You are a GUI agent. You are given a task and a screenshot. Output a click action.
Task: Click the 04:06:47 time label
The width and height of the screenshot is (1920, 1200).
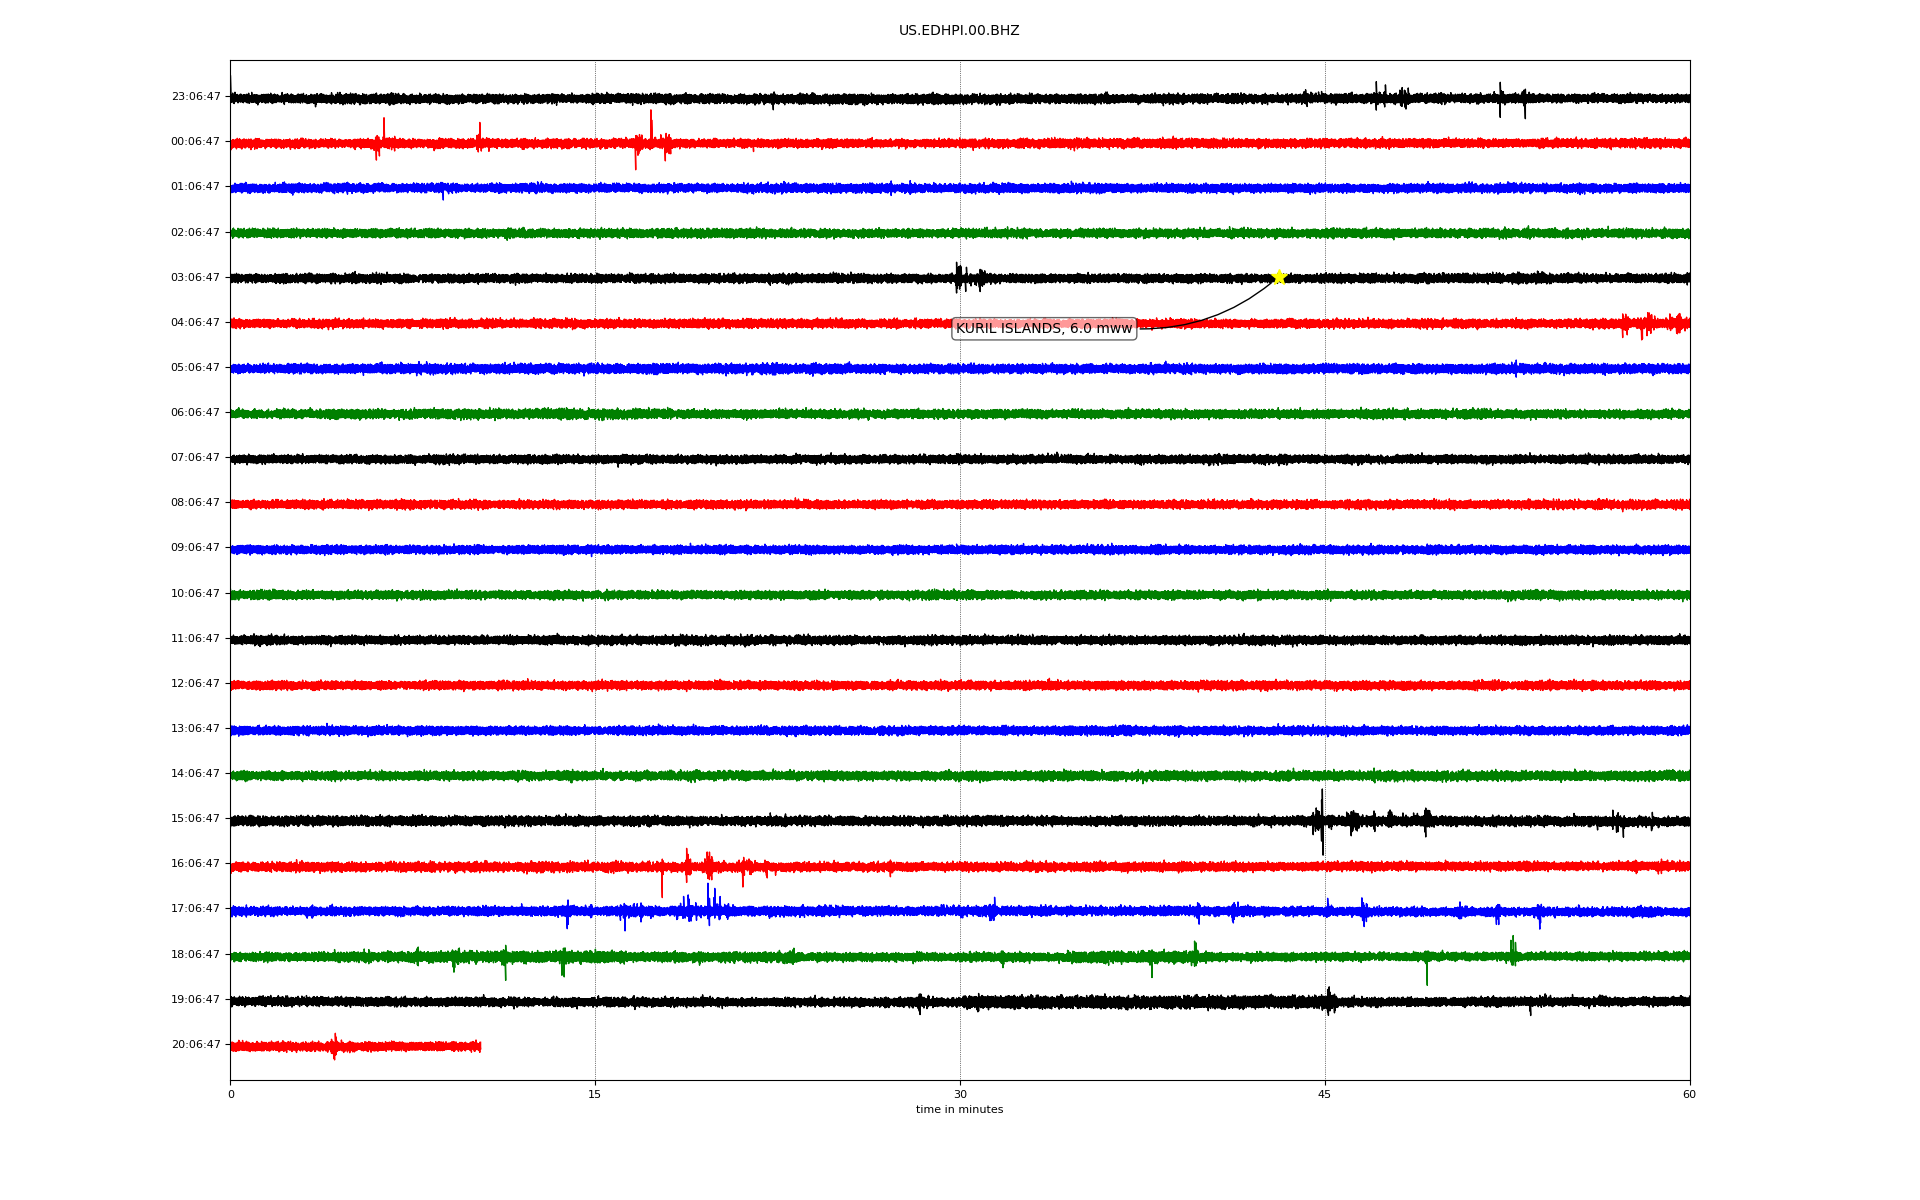click(195, 323)
